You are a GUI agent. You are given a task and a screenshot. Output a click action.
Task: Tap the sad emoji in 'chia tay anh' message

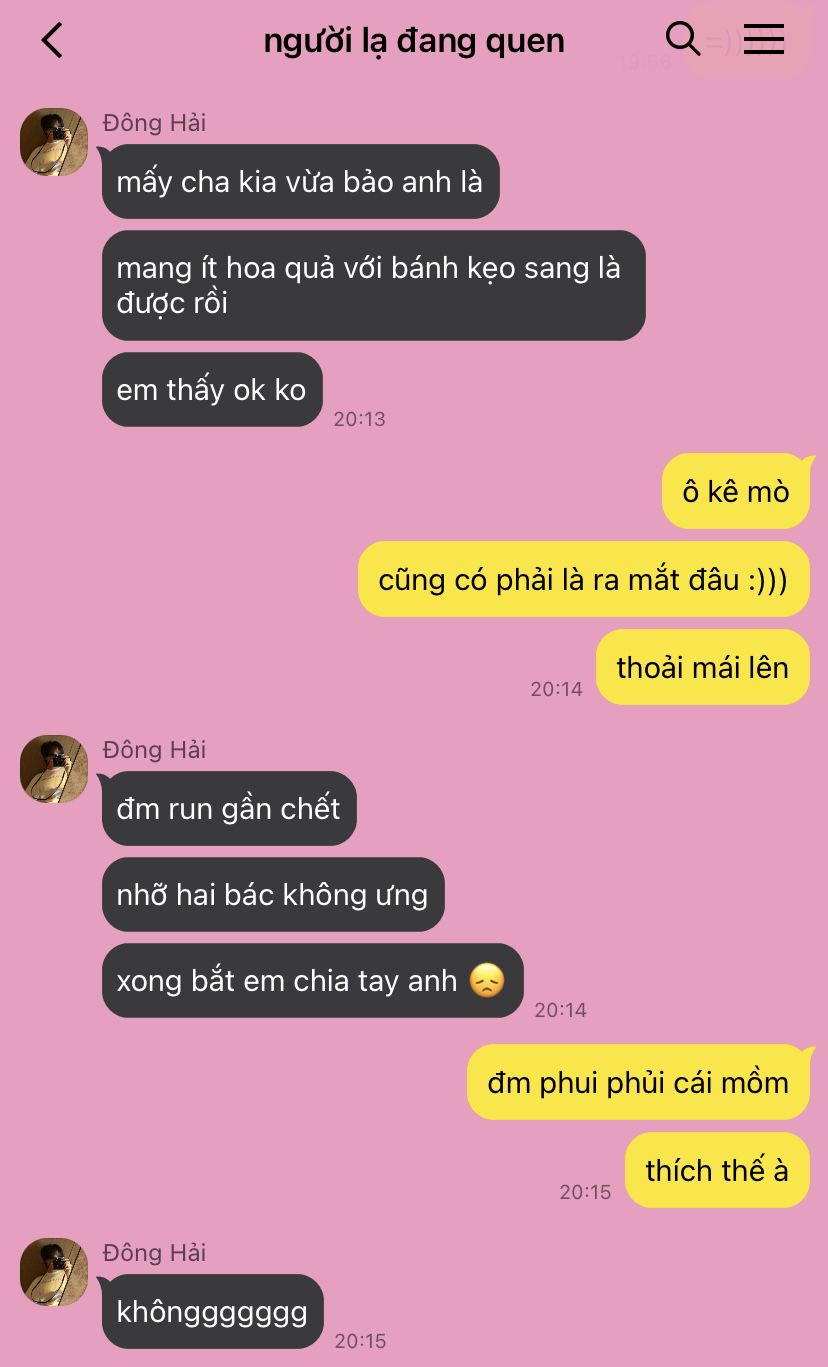point(486,981)
